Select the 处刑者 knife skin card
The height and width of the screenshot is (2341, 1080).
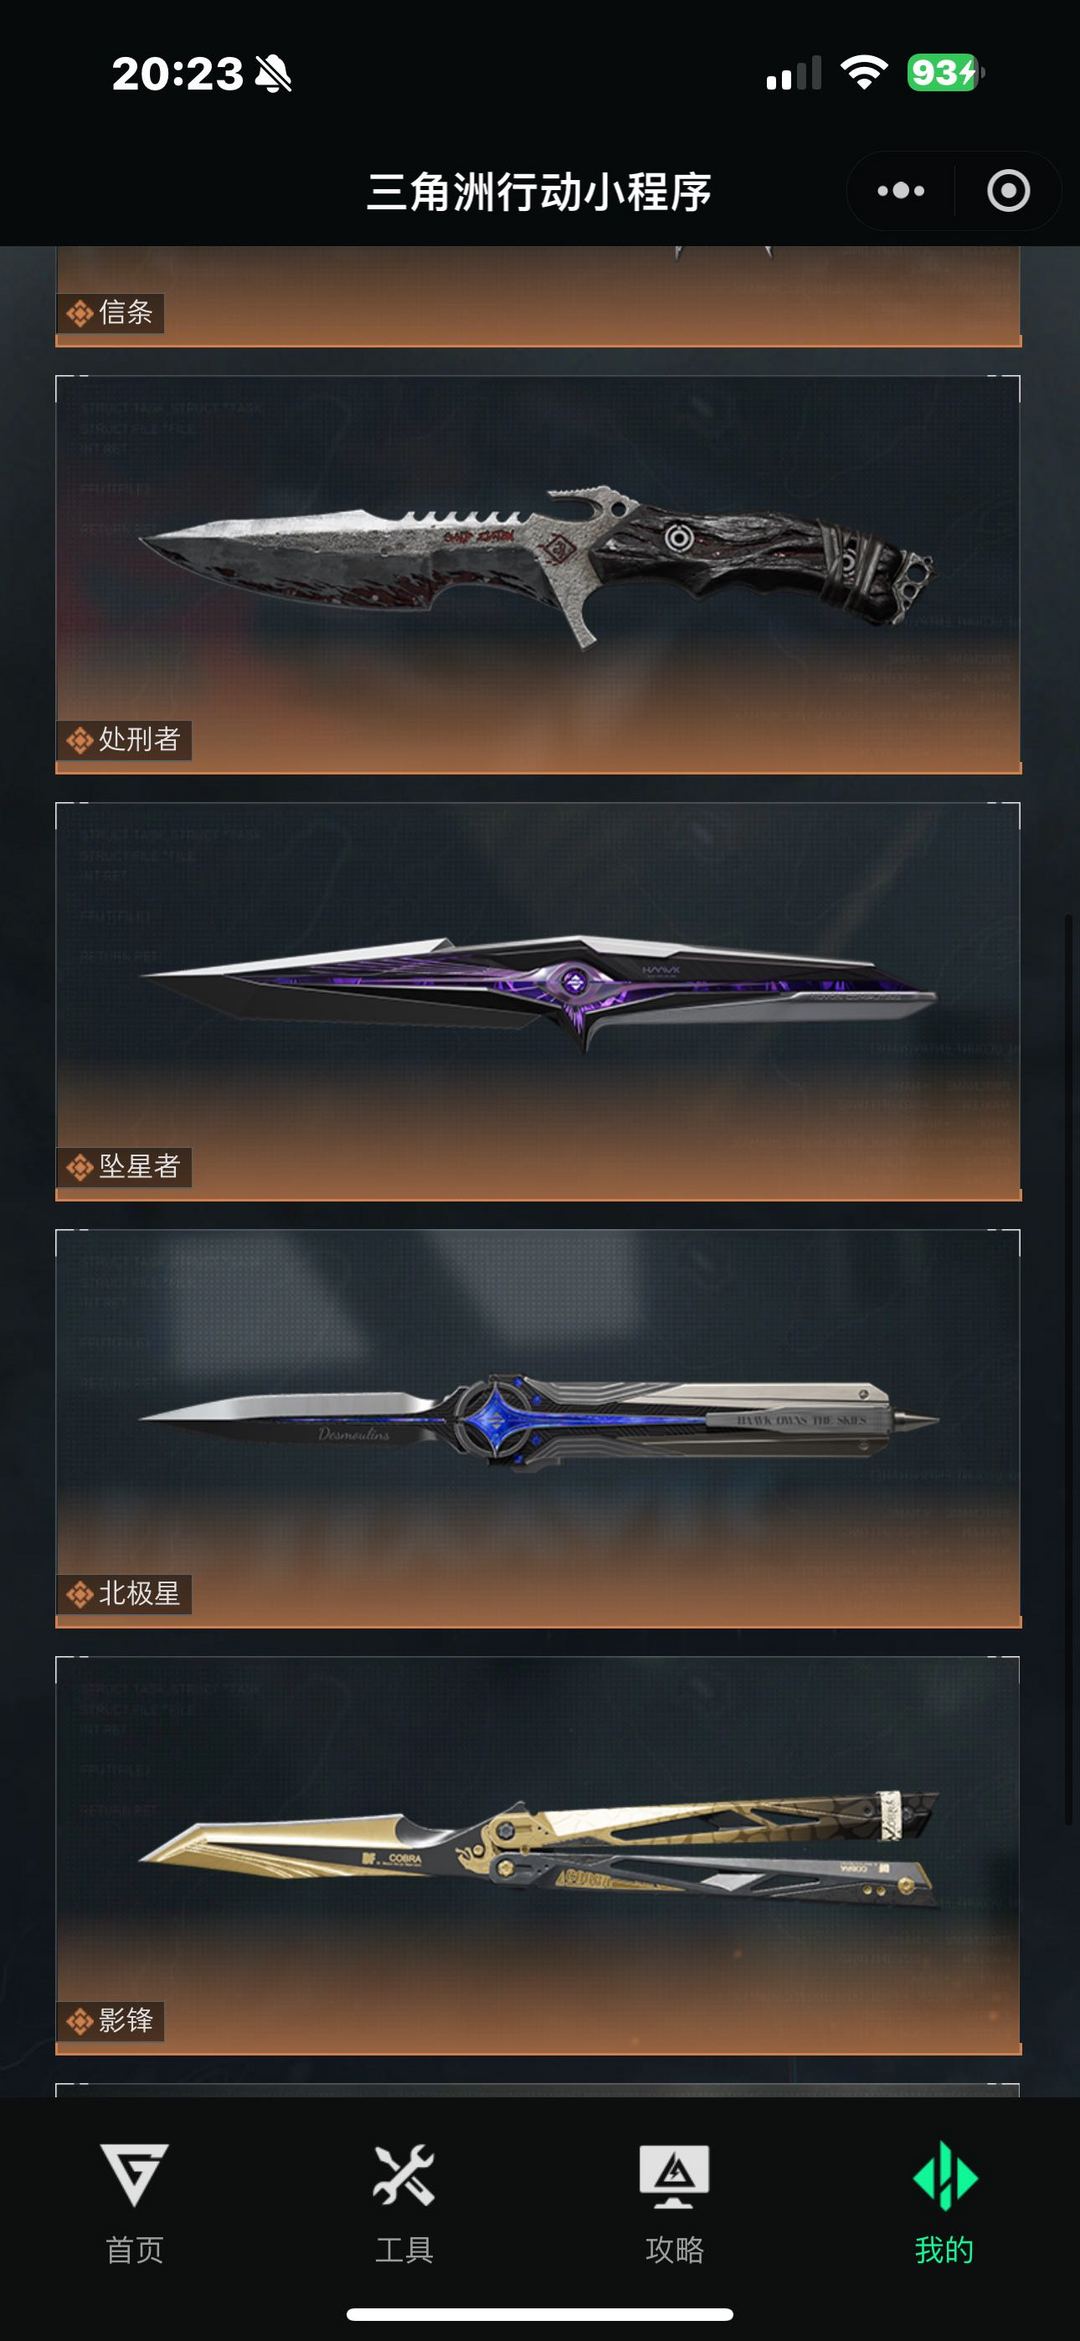coord(538,574)
